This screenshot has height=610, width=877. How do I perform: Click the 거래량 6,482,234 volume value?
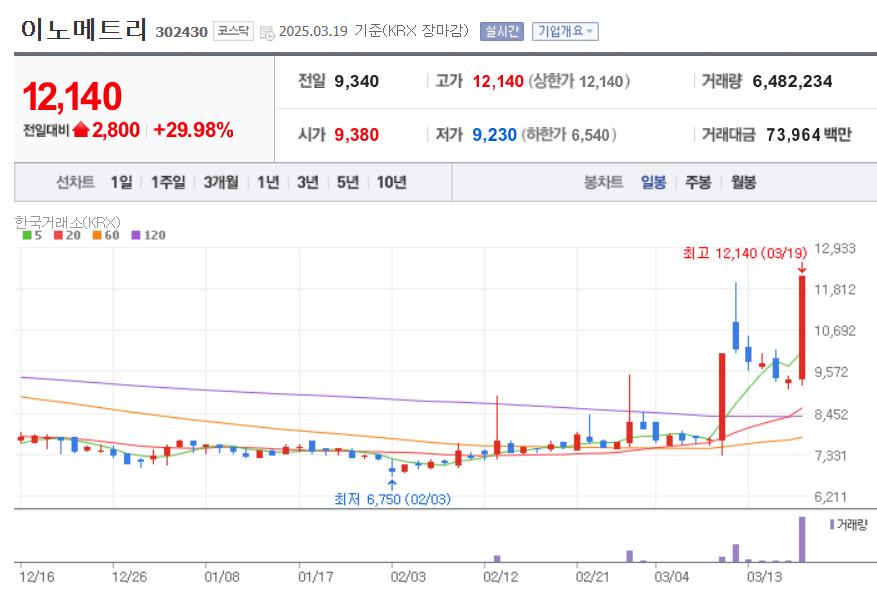792,82
